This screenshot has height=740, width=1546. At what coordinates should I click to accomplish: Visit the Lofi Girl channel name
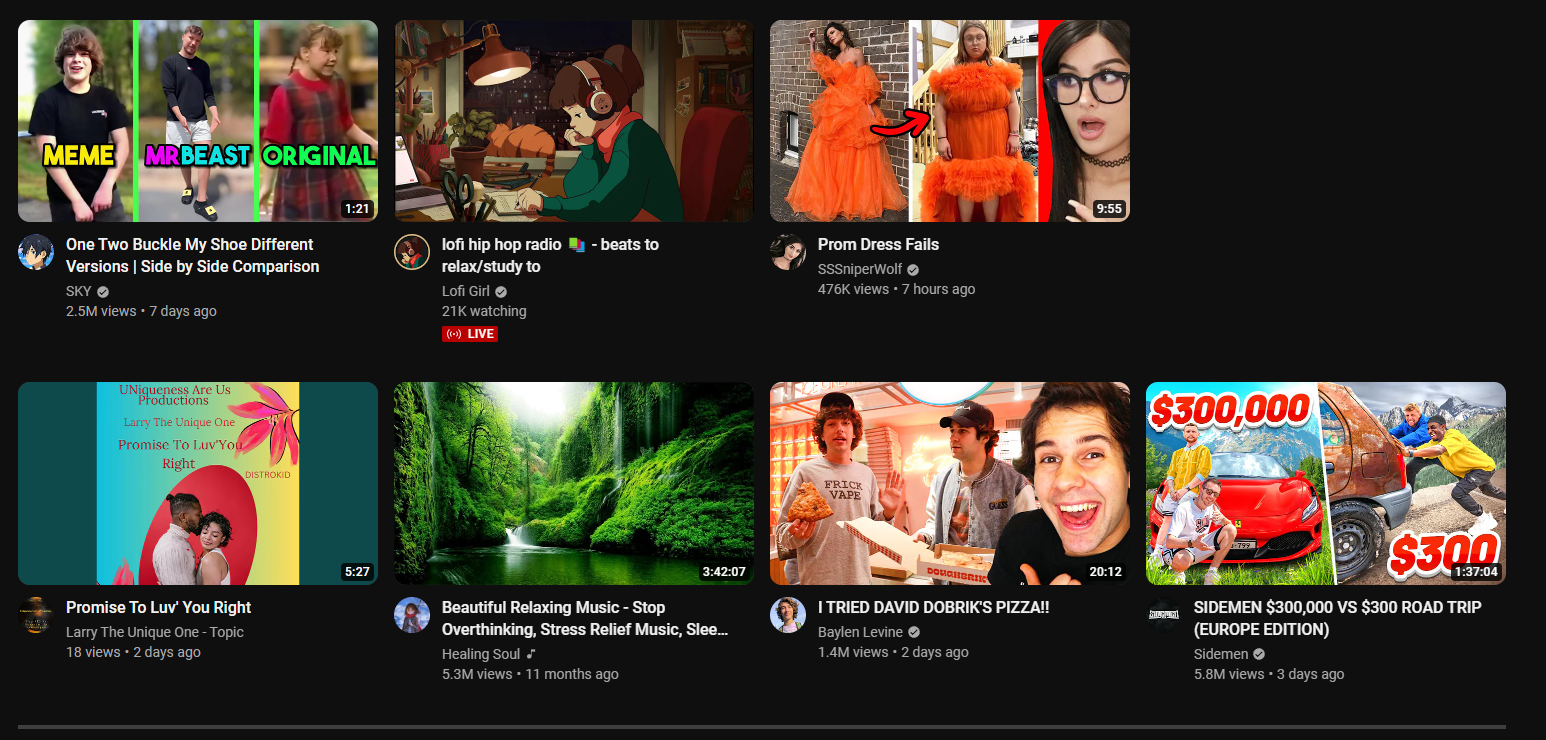pyautogui.click(x=466, y=292)
